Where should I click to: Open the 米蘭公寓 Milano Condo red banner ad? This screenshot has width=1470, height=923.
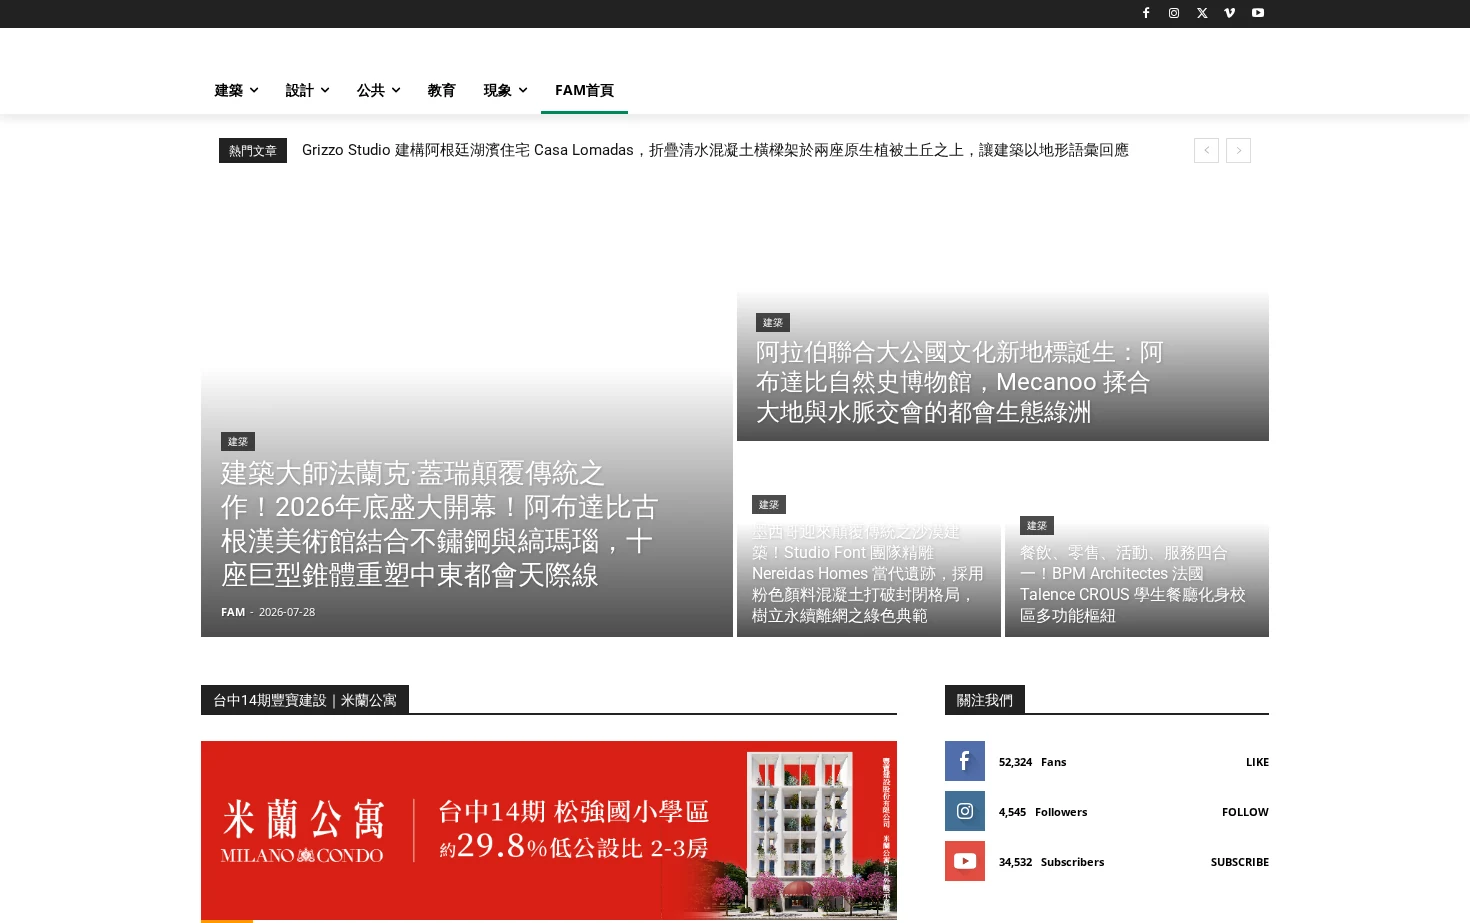(549, 830)
